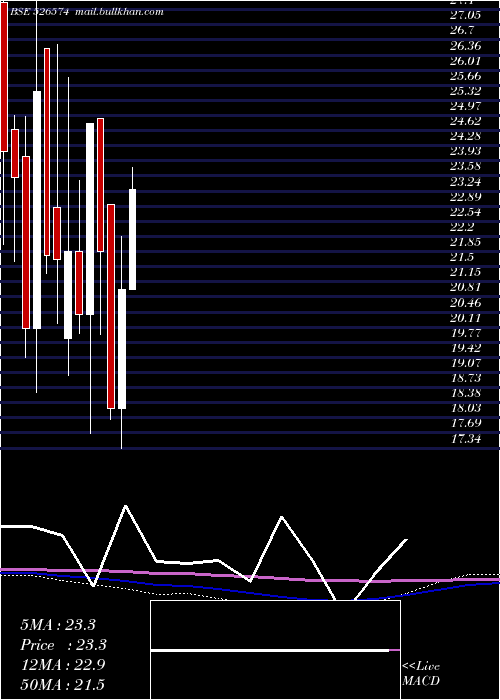The height and width of the screenshot is (700, 500).
Task: Click the MACD inset panel box
Action: [x=275, y=650]
